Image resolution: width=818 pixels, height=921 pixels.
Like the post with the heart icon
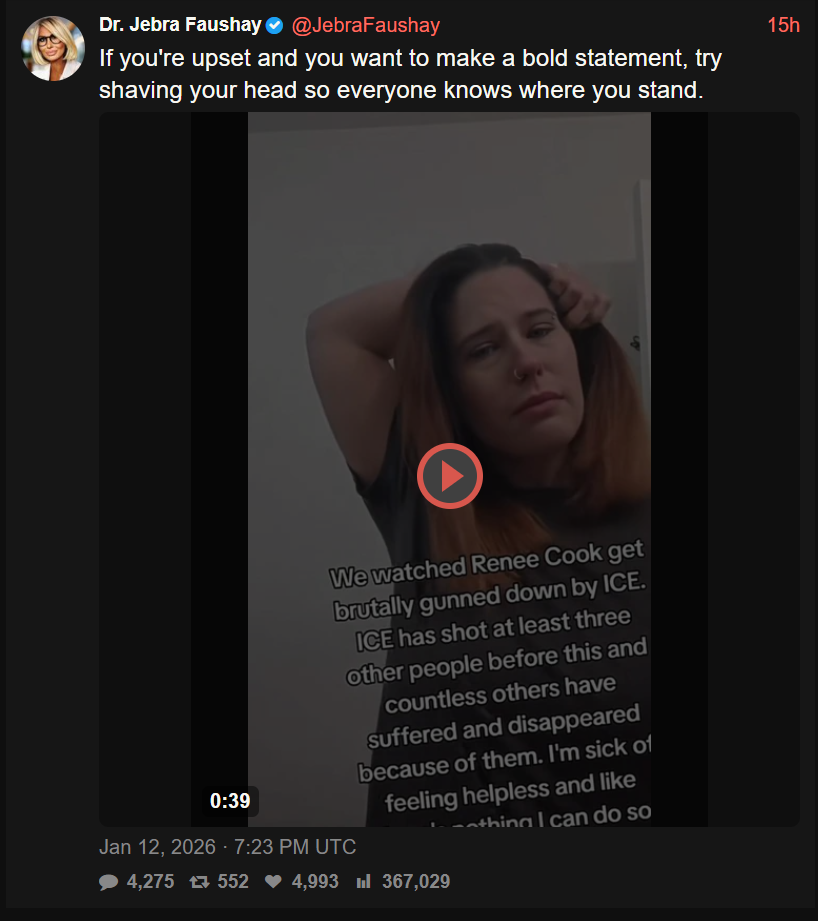(273, 882)
